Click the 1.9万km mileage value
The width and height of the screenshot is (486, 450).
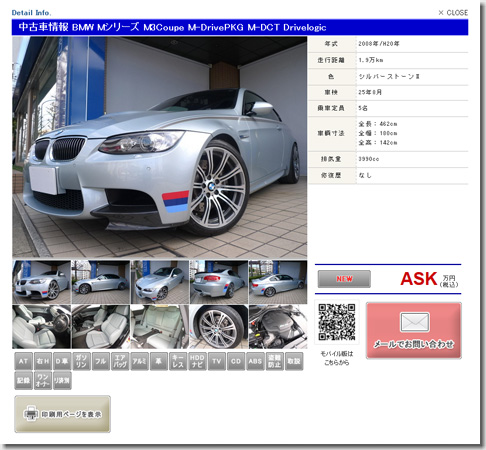pos(371,60)
